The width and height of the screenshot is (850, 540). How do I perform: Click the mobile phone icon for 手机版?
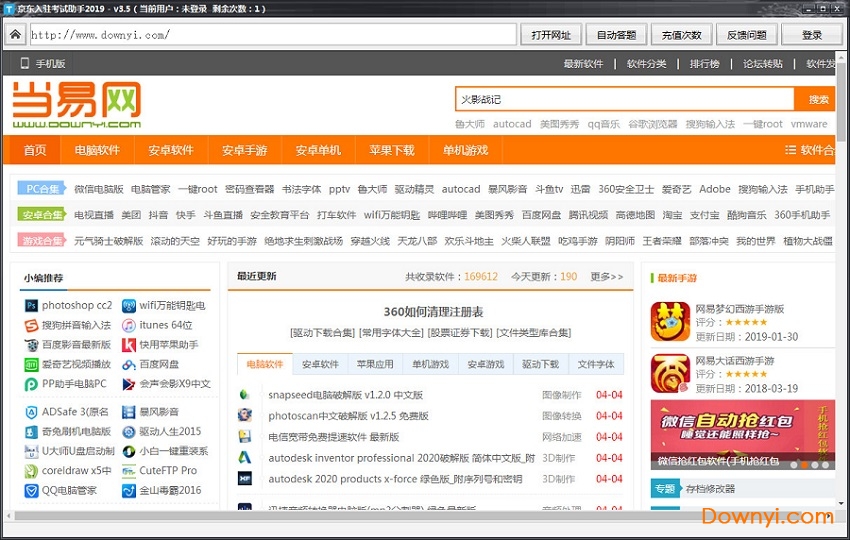click(24, 63)
